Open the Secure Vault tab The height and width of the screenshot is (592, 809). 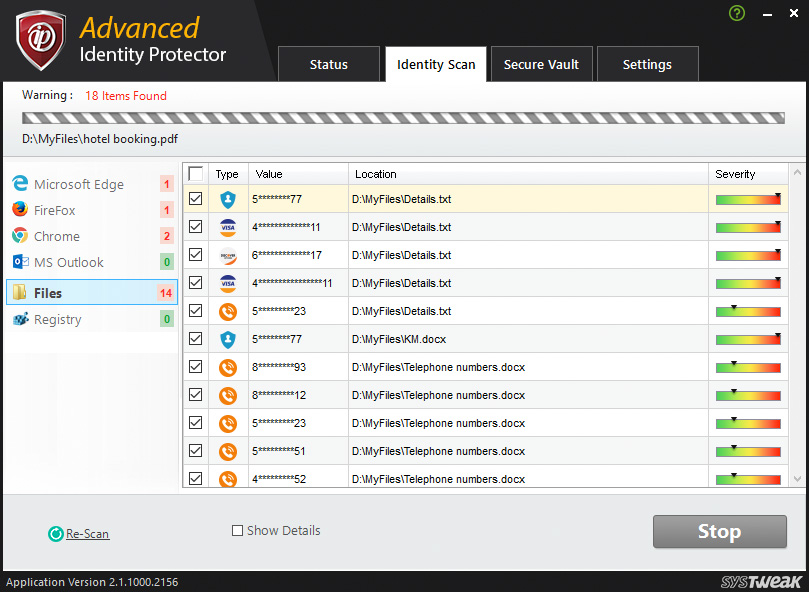tap(541, 65)
